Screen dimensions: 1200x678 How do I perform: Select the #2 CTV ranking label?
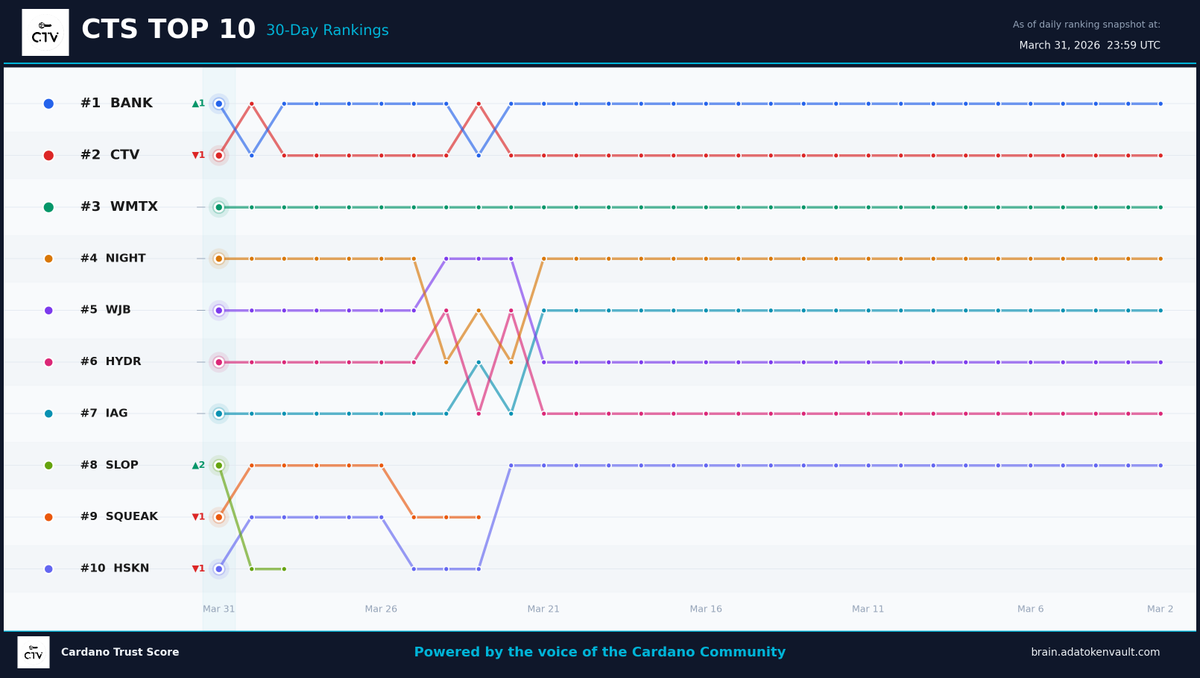tap(110, 155)
